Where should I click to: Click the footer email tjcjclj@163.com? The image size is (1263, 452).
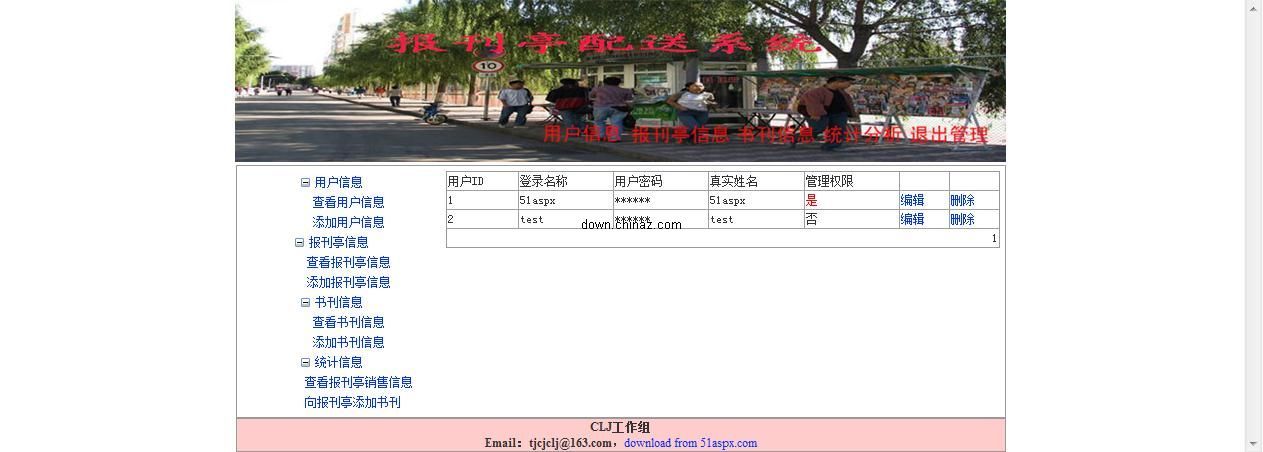click(570, 443)
